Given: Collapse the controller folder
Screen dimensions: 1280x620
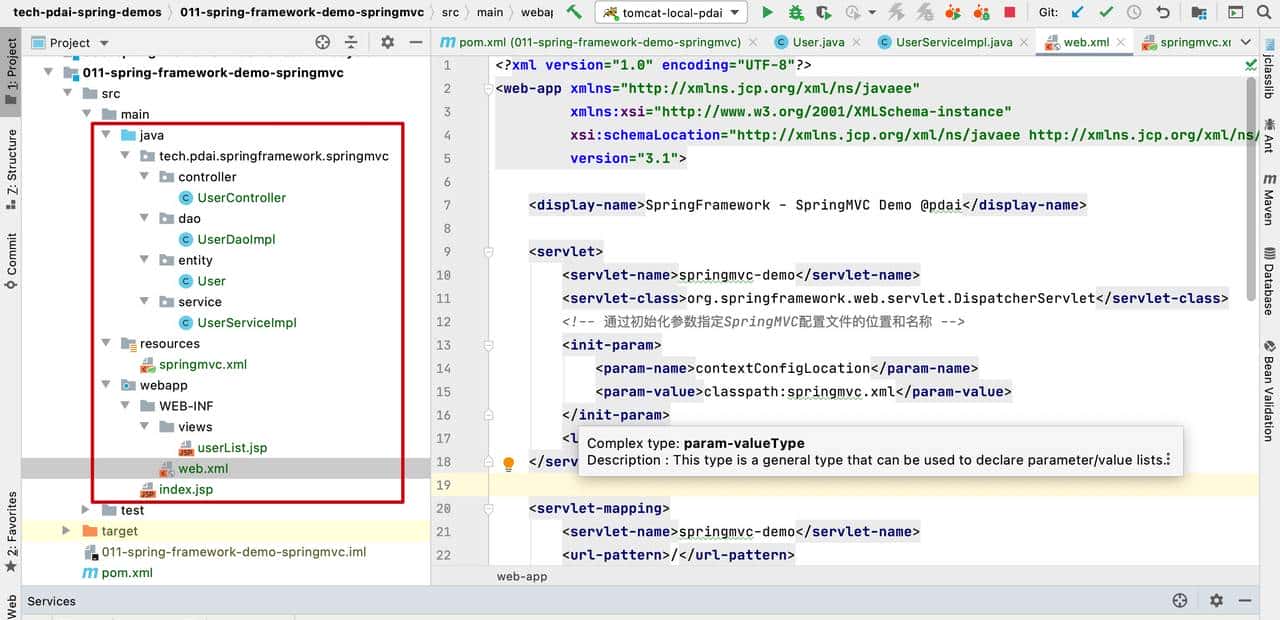Looking at the screenshot, I should (x=145, y=177).
